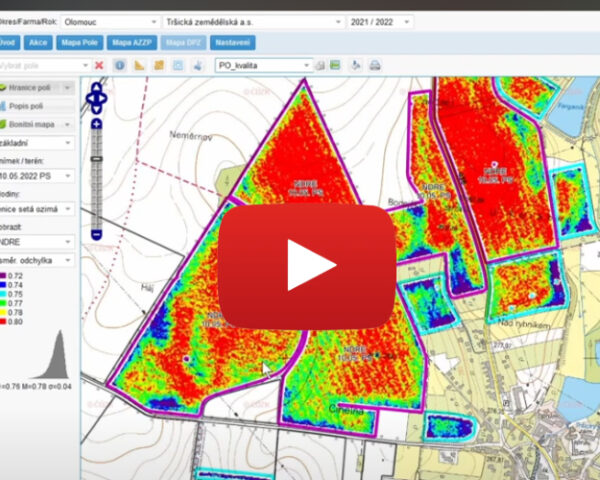This screenshot has height=480, width=600.
Task: Expand arrow next to Hranice polí
Action: pyautogui.click(x=67, y=88)
